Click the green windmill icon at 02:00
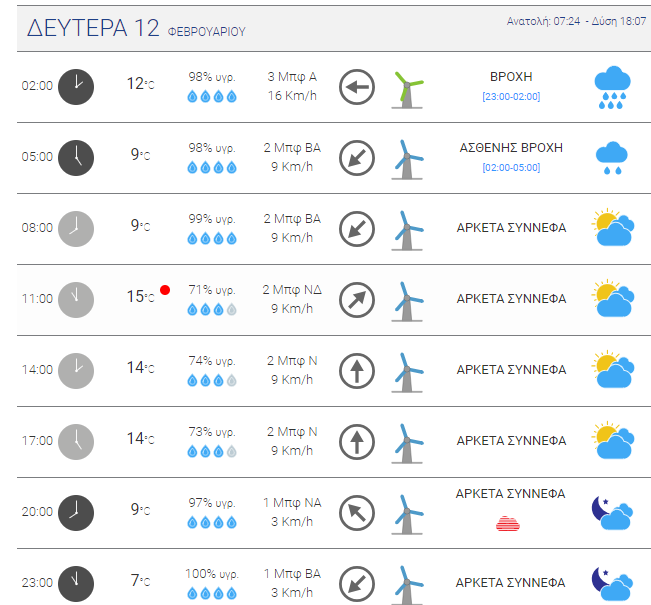651x605 pixels. (406, 87)
